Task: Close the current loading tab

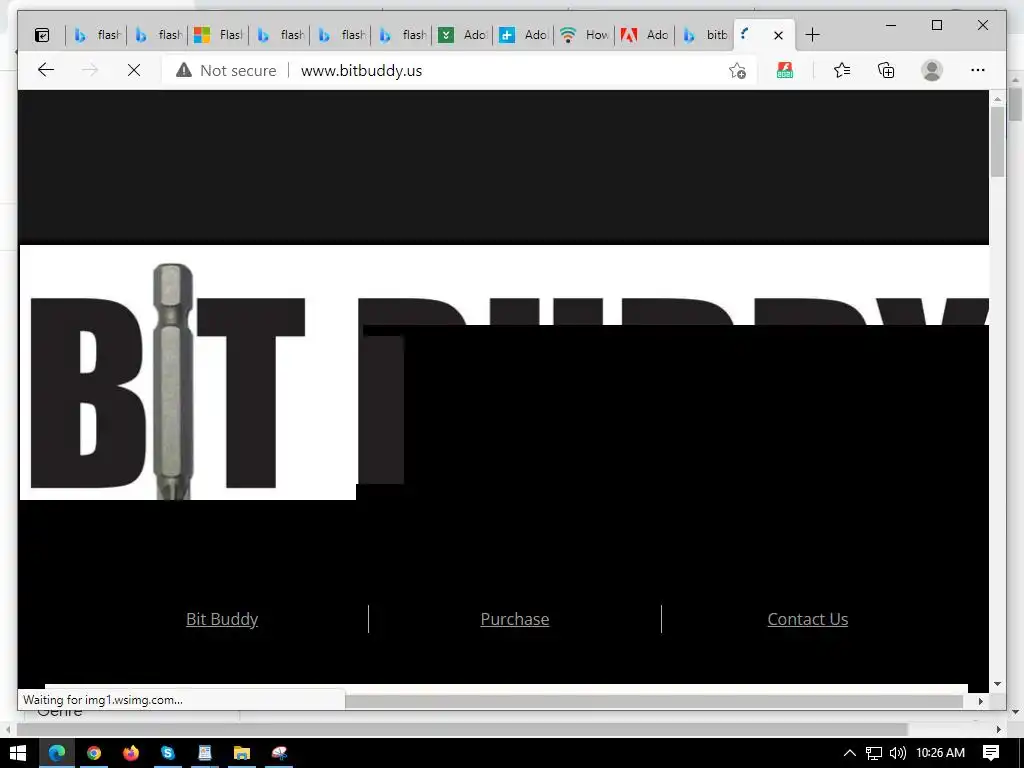Action: coord(778,35)
